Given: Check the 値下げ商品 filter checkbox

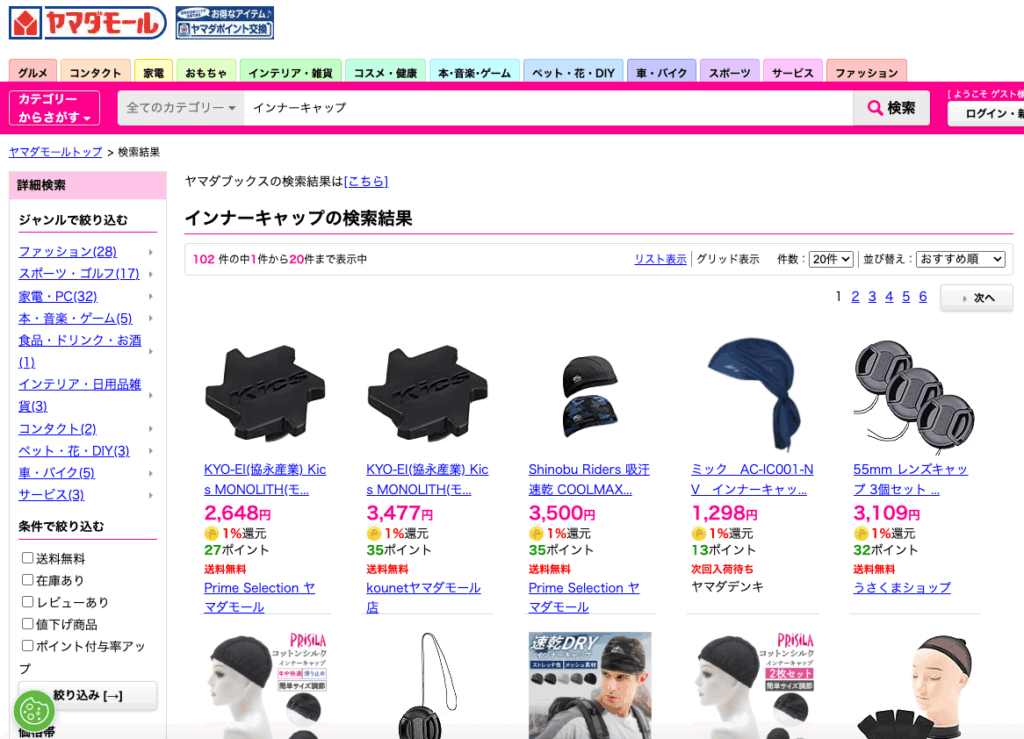Looking at the screenshot, I should click(x=27, y=623).
